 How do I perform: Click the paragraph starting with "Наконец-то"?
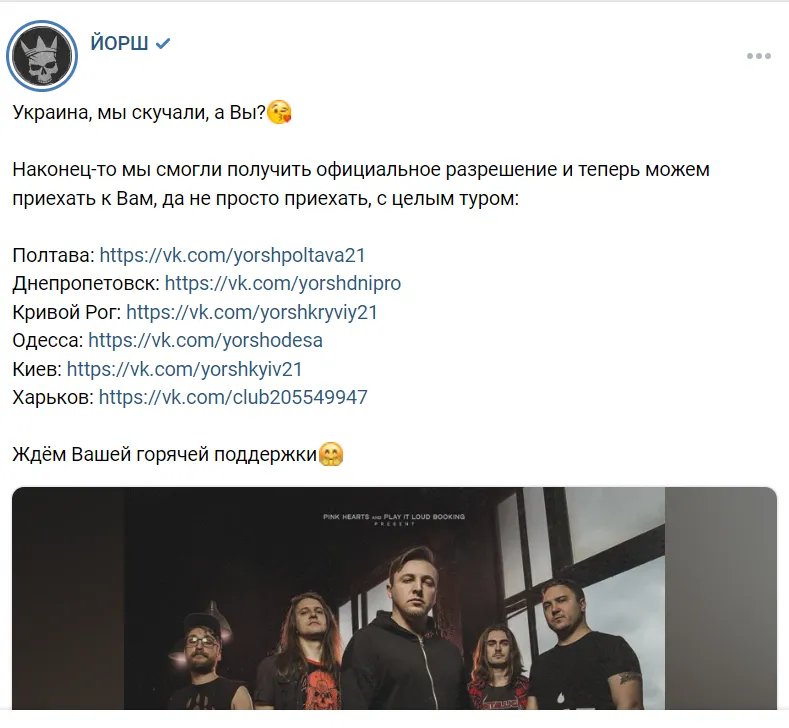(x=360, y=184)
